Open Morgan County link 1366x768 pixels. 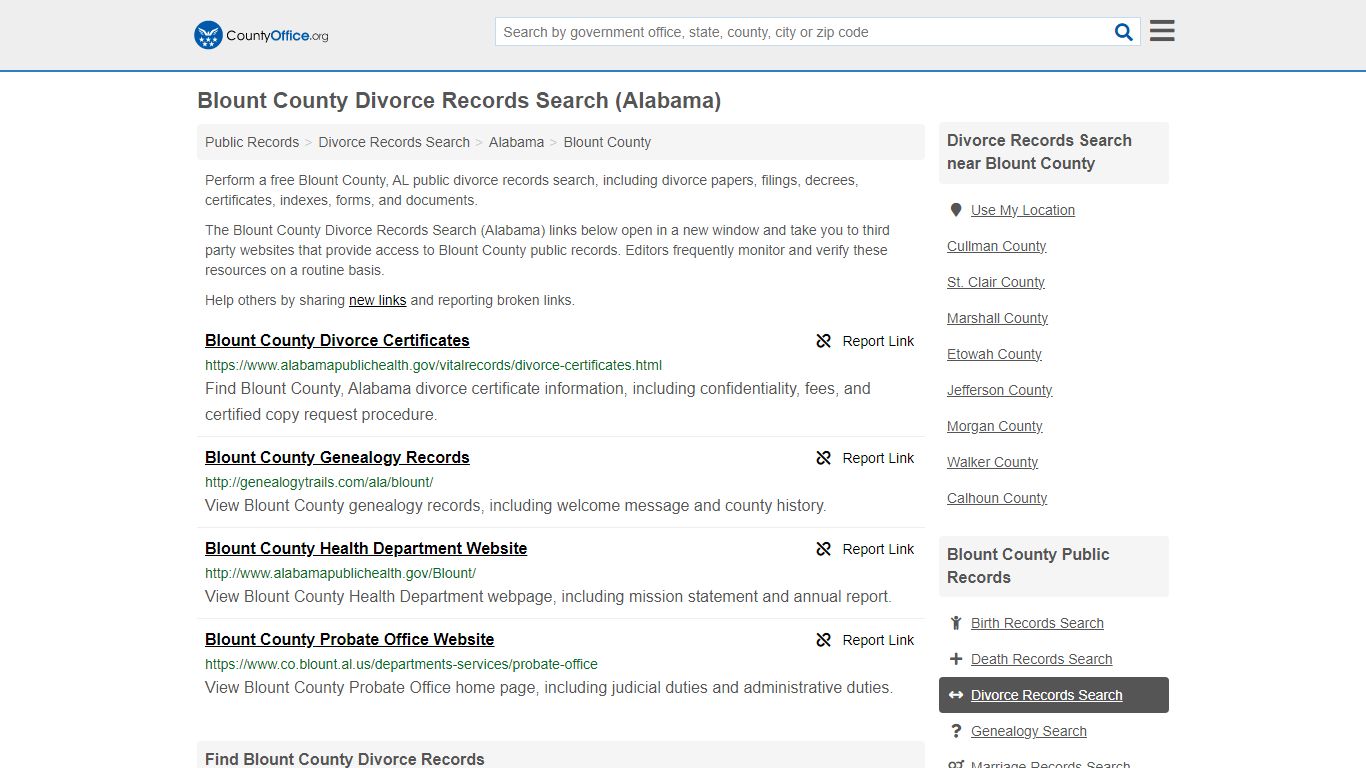tap(994, 426)
